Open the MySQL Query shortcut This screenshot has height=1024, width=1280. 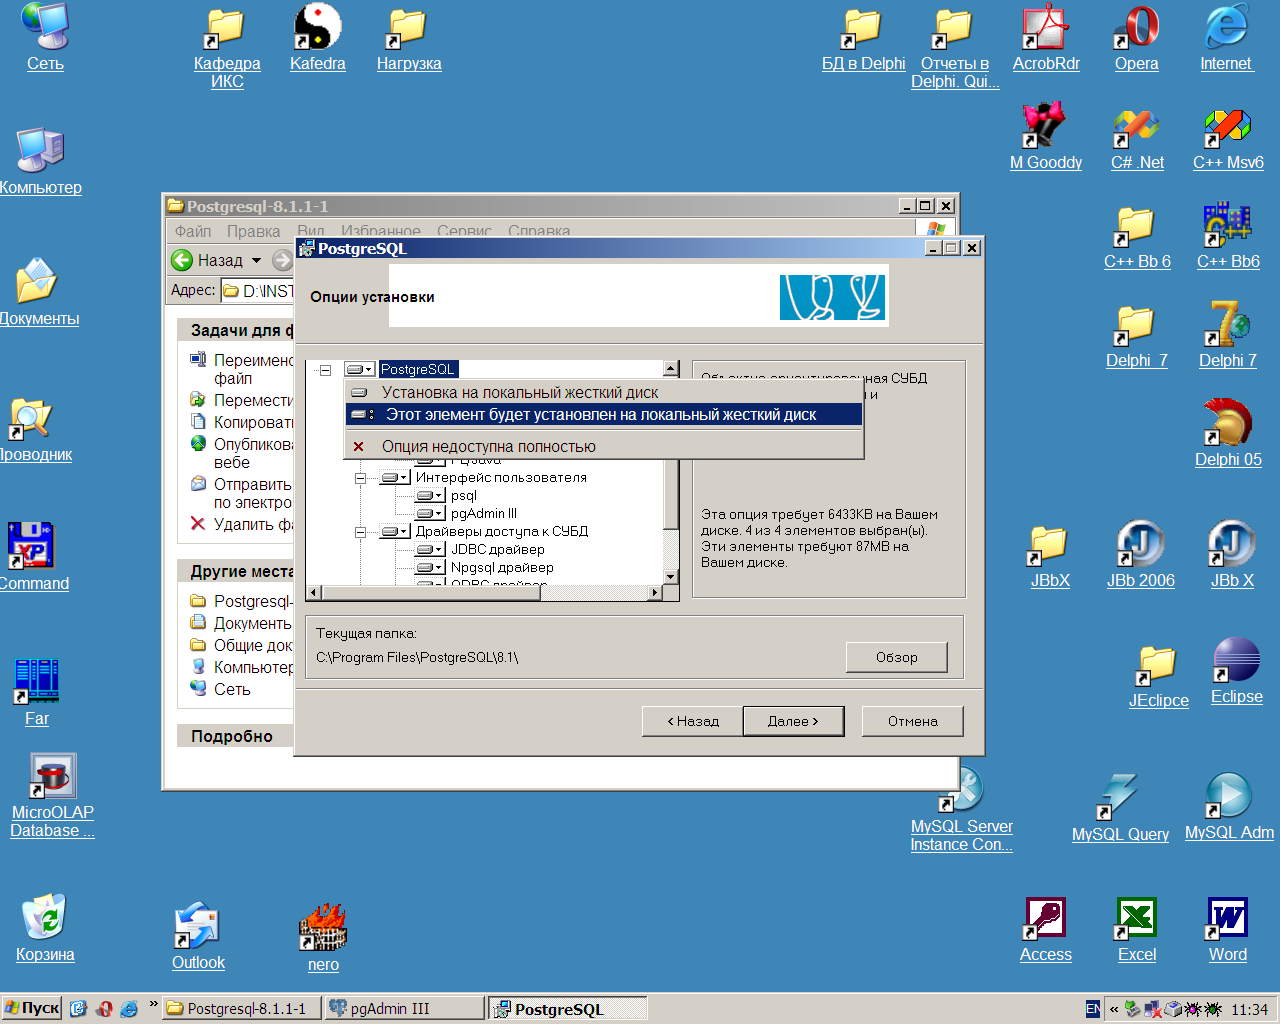[1120, 809]
